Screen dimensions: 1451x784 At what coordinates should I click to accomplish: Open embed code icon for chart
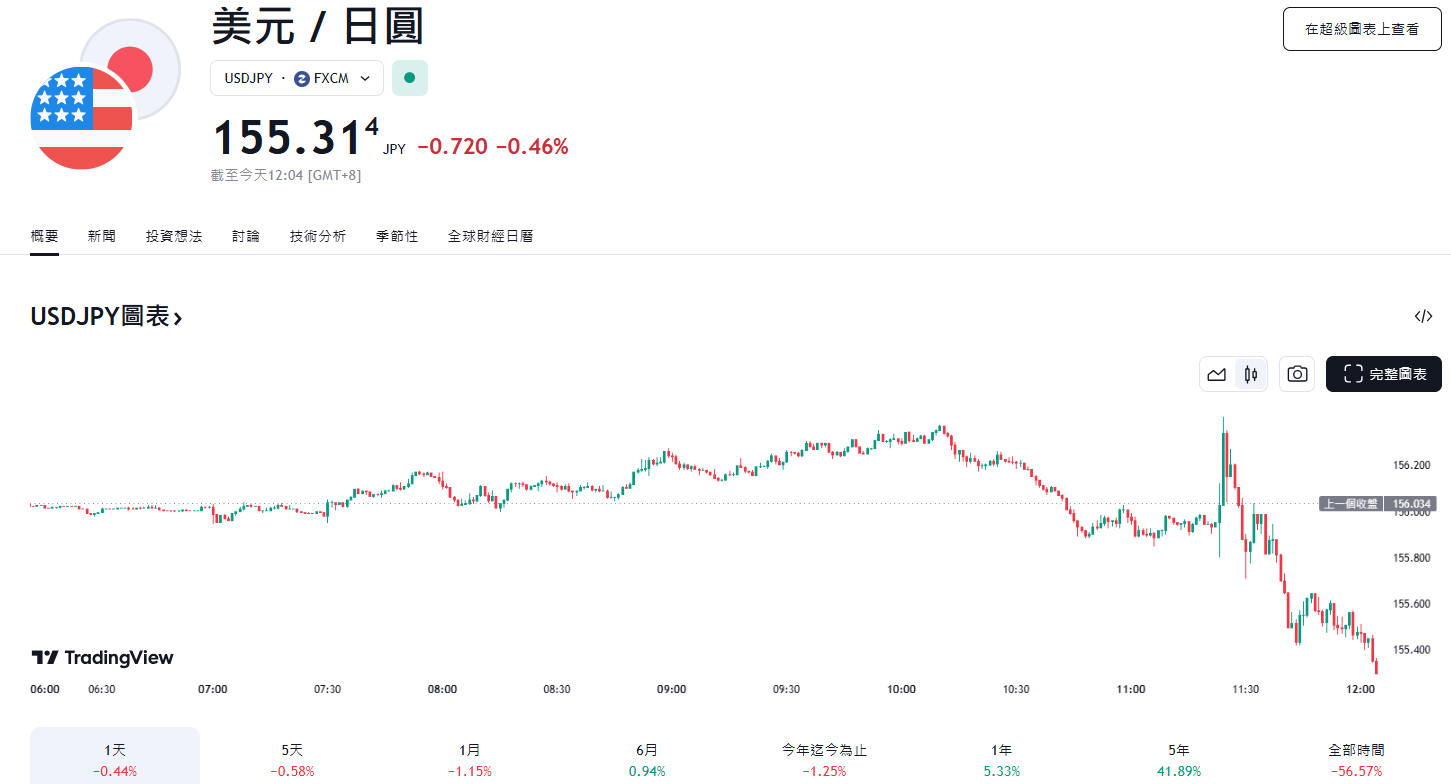[x=1423, y=317]
